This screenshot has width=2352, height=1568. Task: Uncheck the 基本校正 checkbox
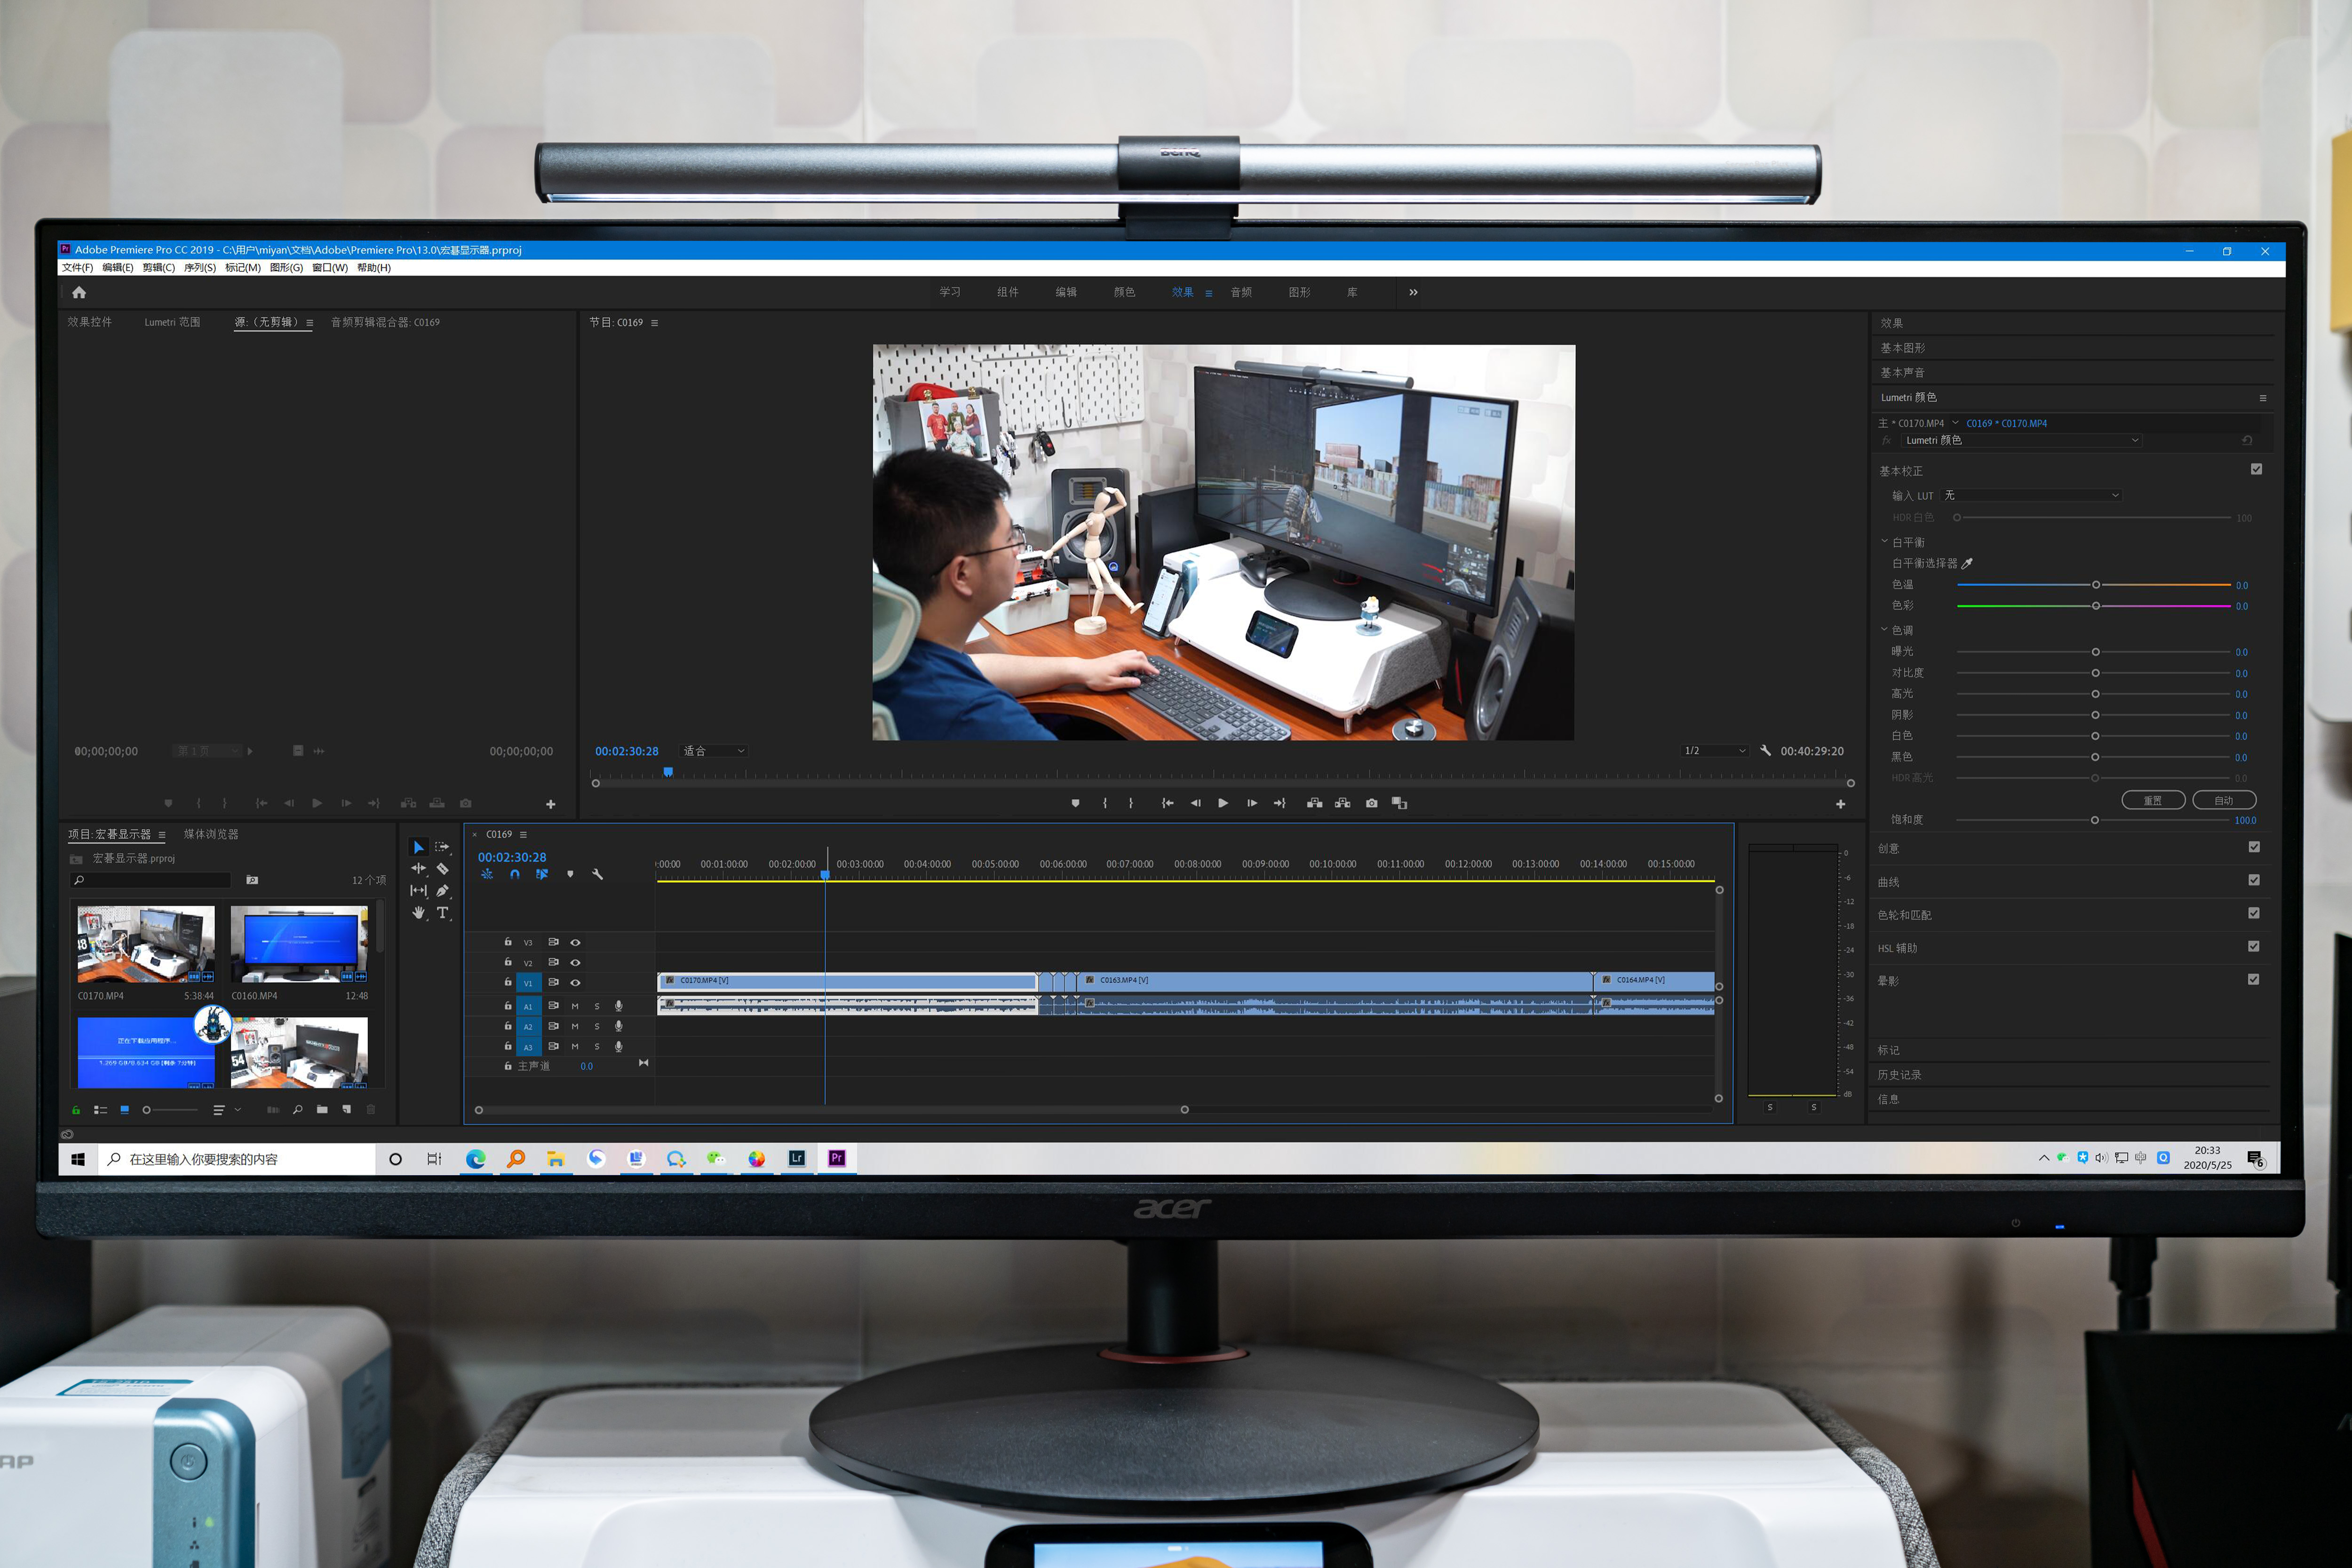point(2256,470)
